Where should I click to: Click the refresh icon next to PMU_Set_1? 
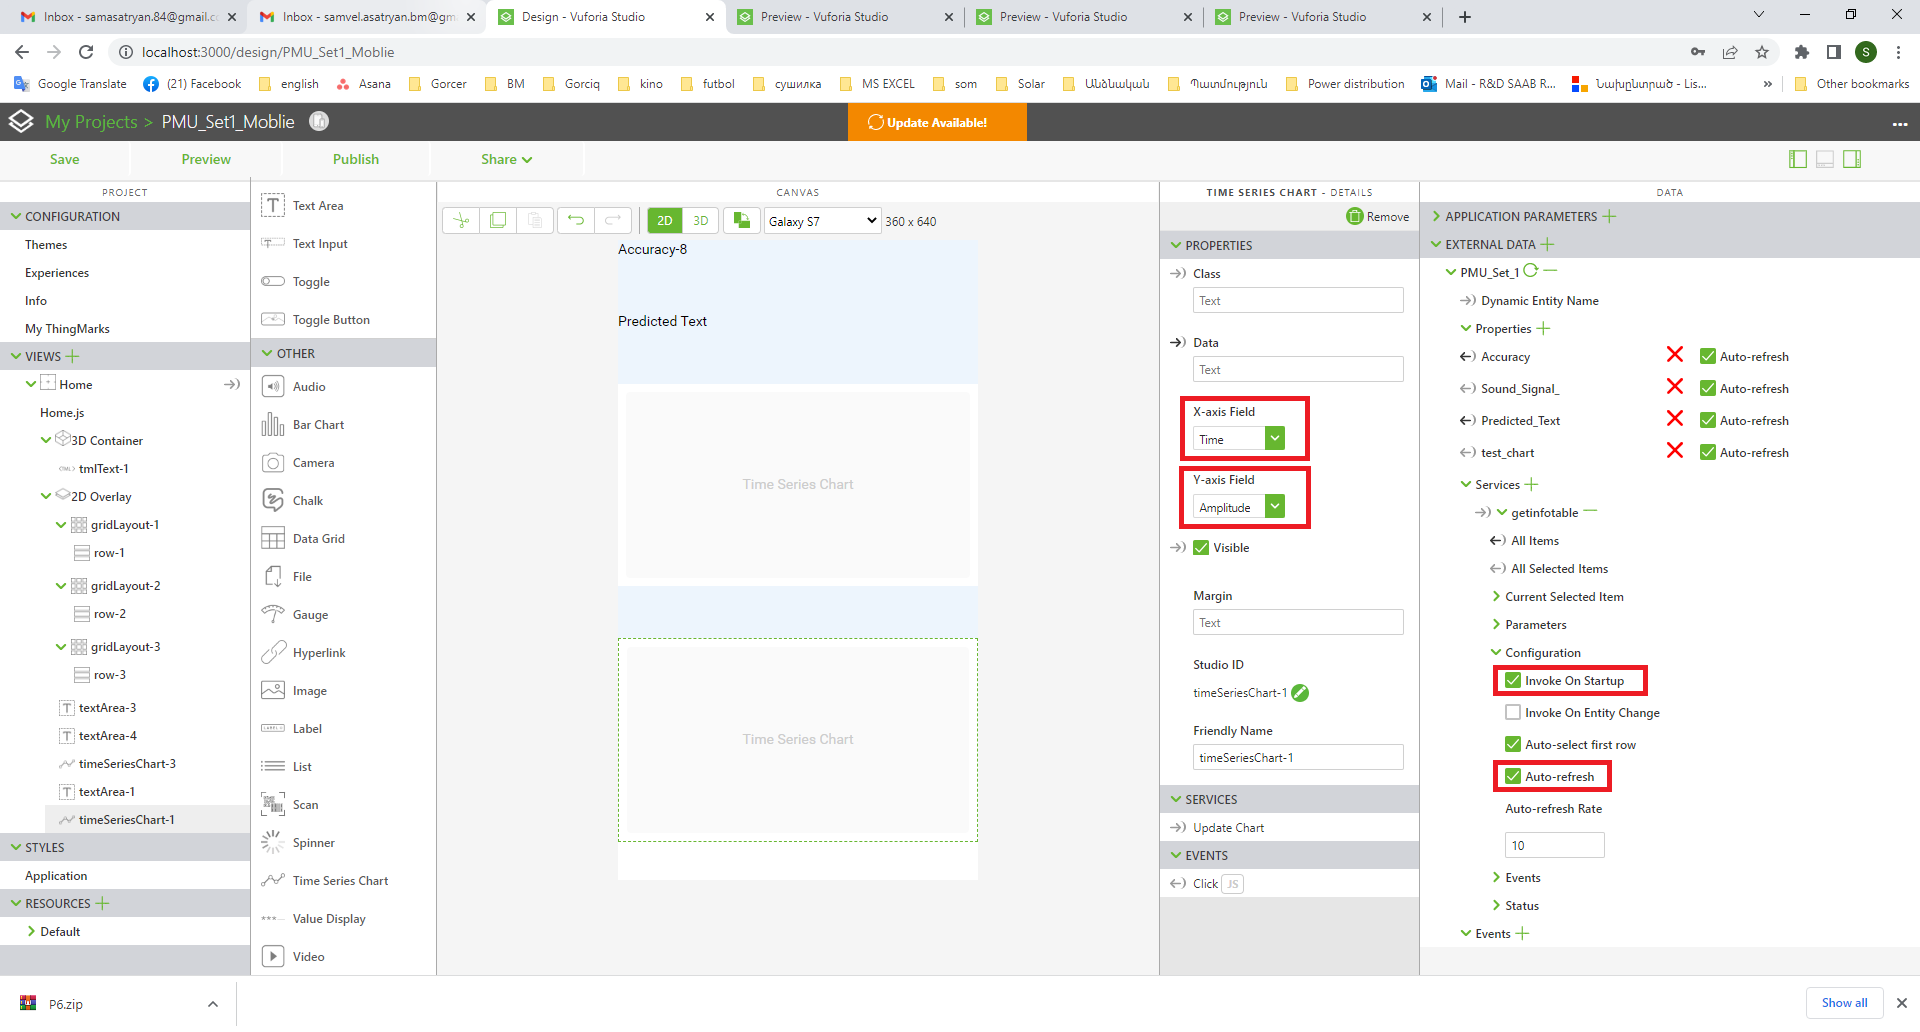(1529, 271)
